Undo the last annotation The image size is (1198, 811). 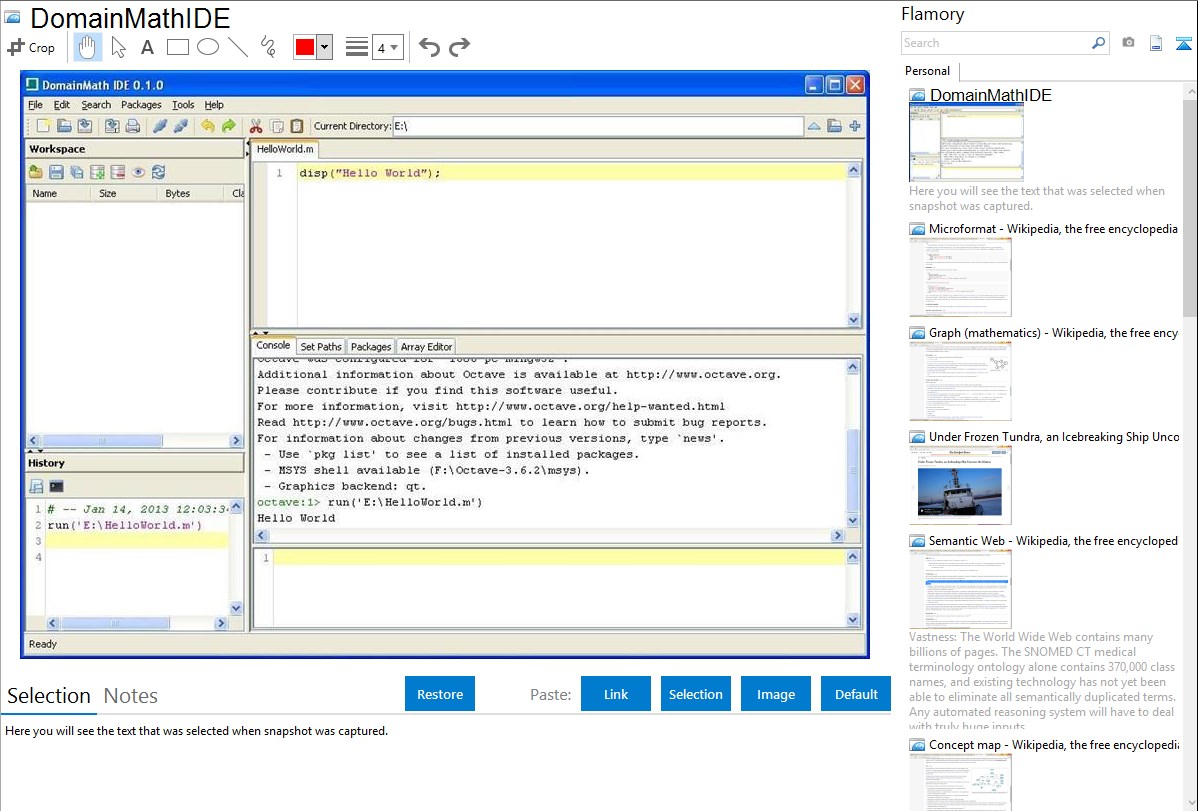click(429, 47)
